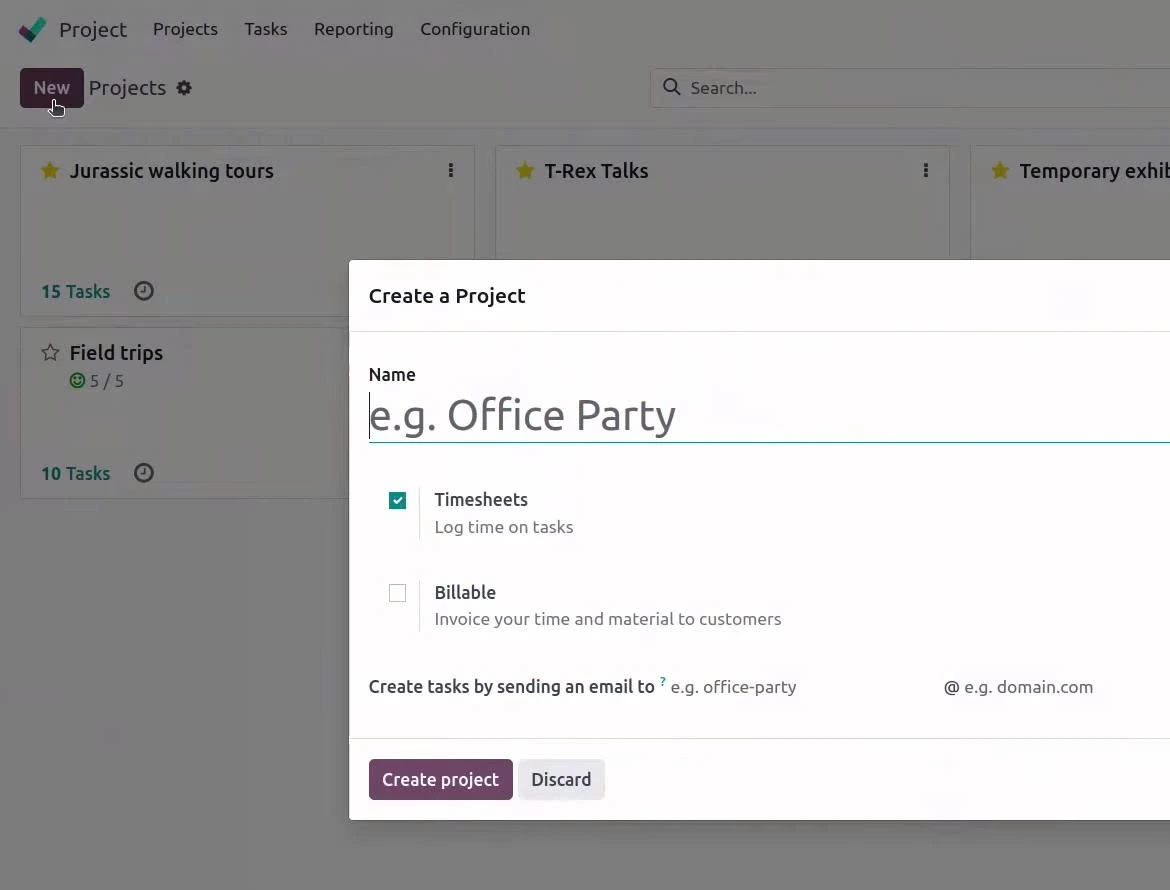Disable the Timesheets checkbox
Screen dimensions: 1170x890
pos(397,500)
